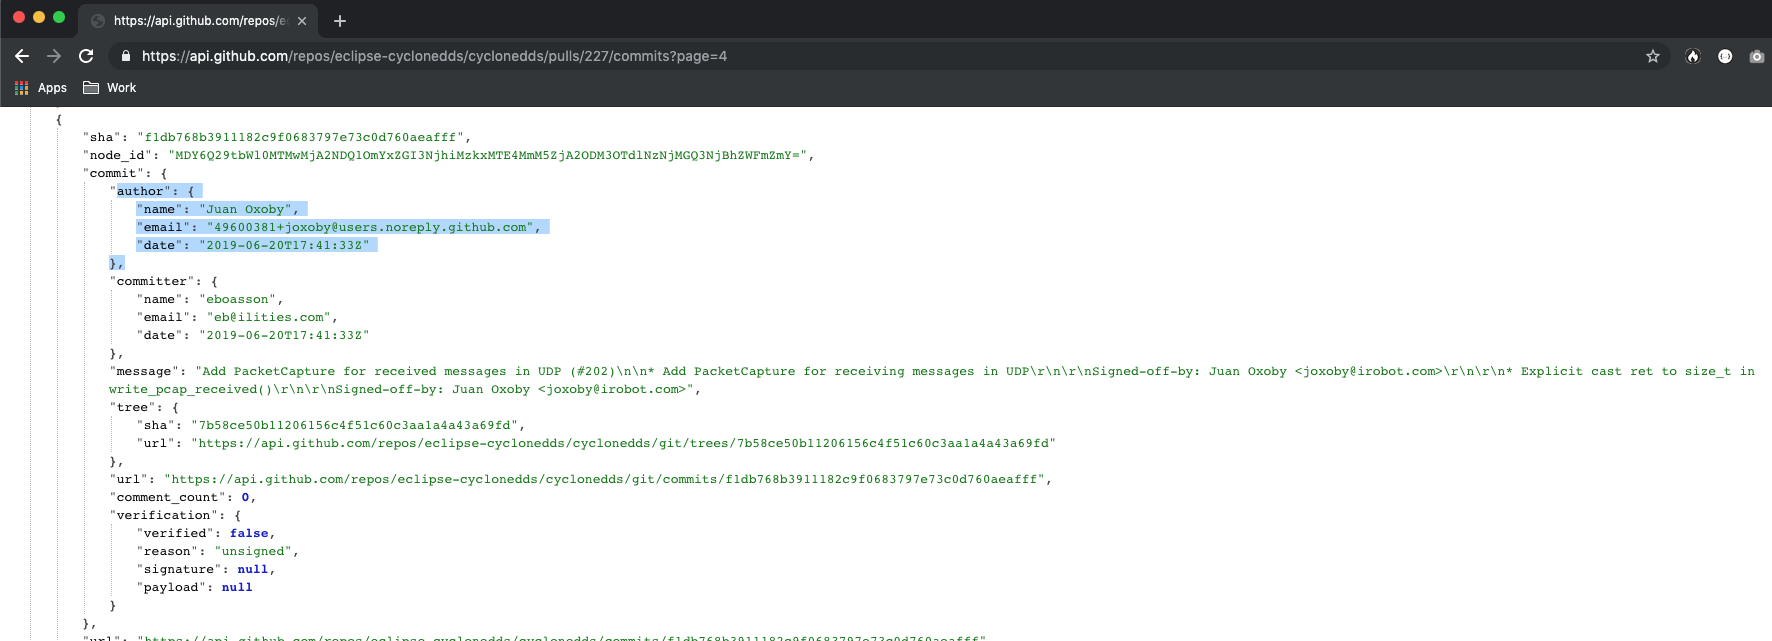This screenshot has height=641, width=1772.
Task: Select the api.github.com repos tab
Action: [x=198, y=20]
